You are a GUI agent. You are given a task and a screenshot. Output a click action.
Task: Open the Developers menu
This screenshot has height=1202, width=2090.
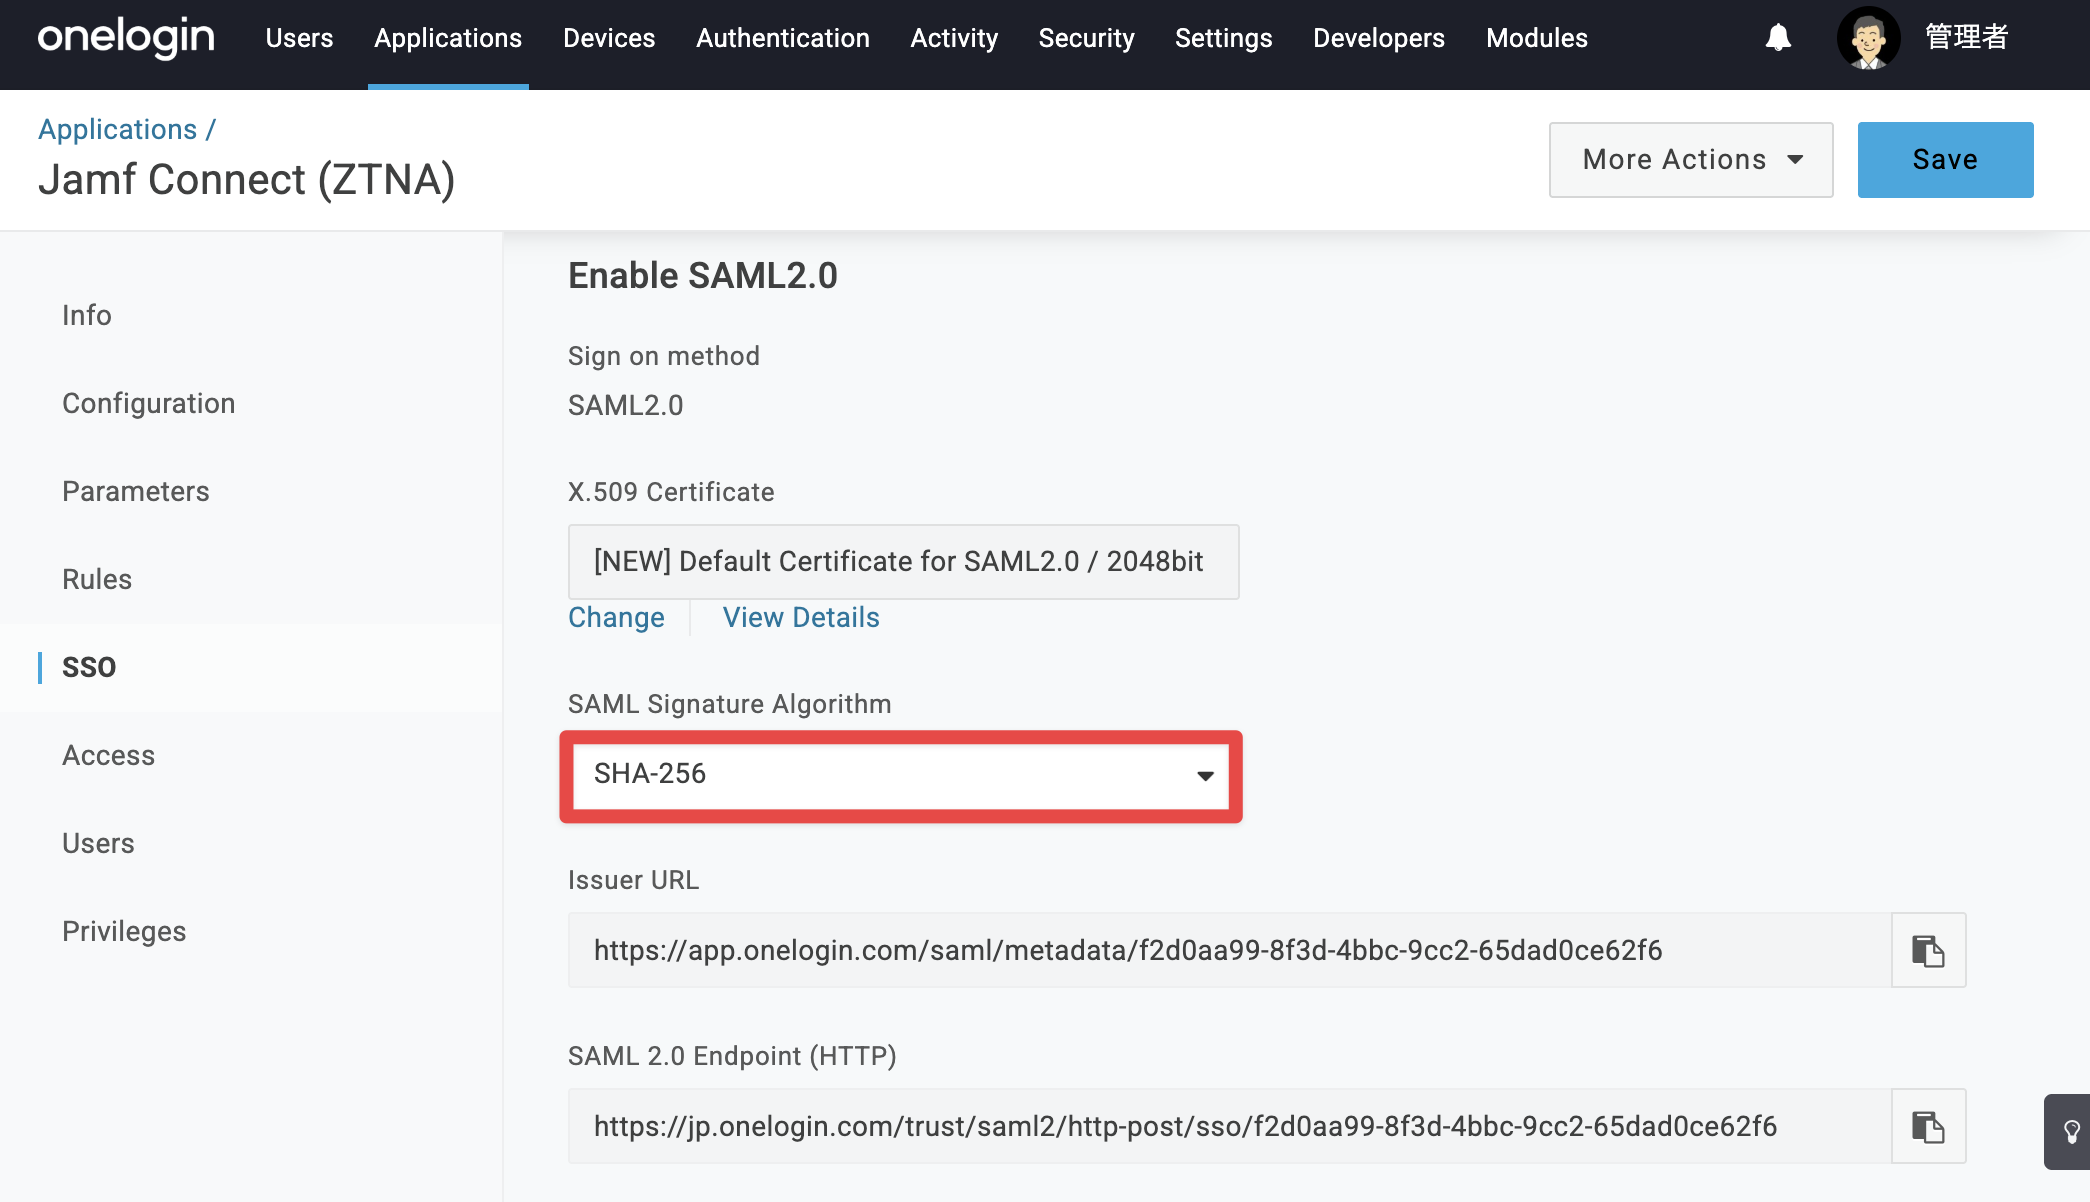(1379, 38)
